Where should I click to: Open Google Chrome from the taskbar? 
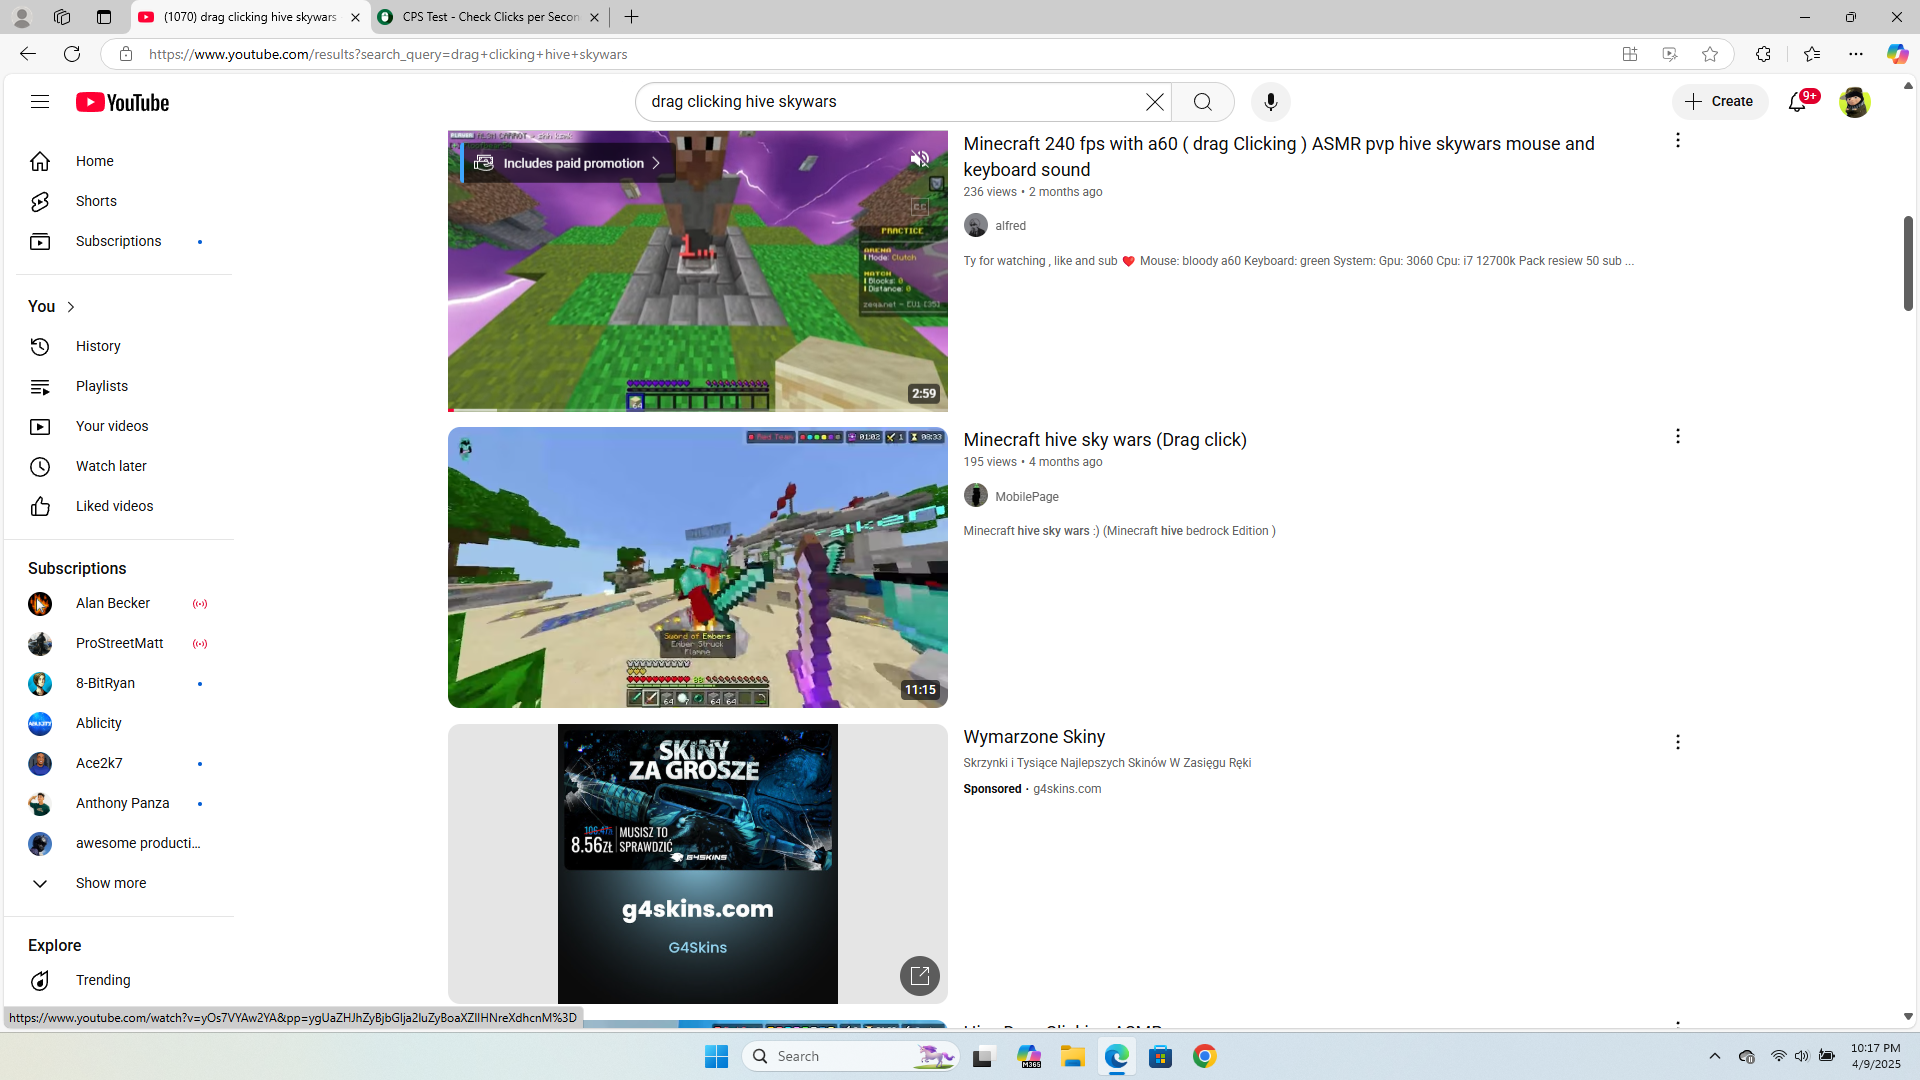[x=1205, y=1056]
